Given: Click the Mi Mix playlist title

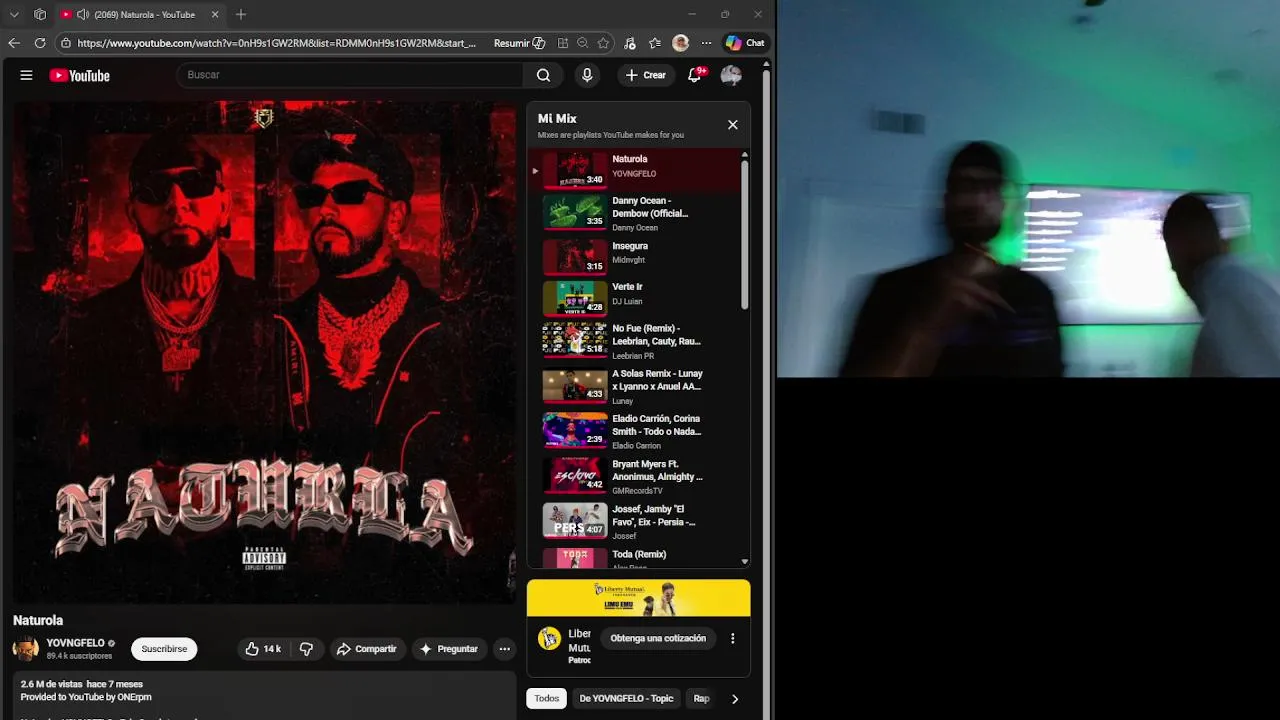Looking at the screenshot, I should (x=557, y=118).
